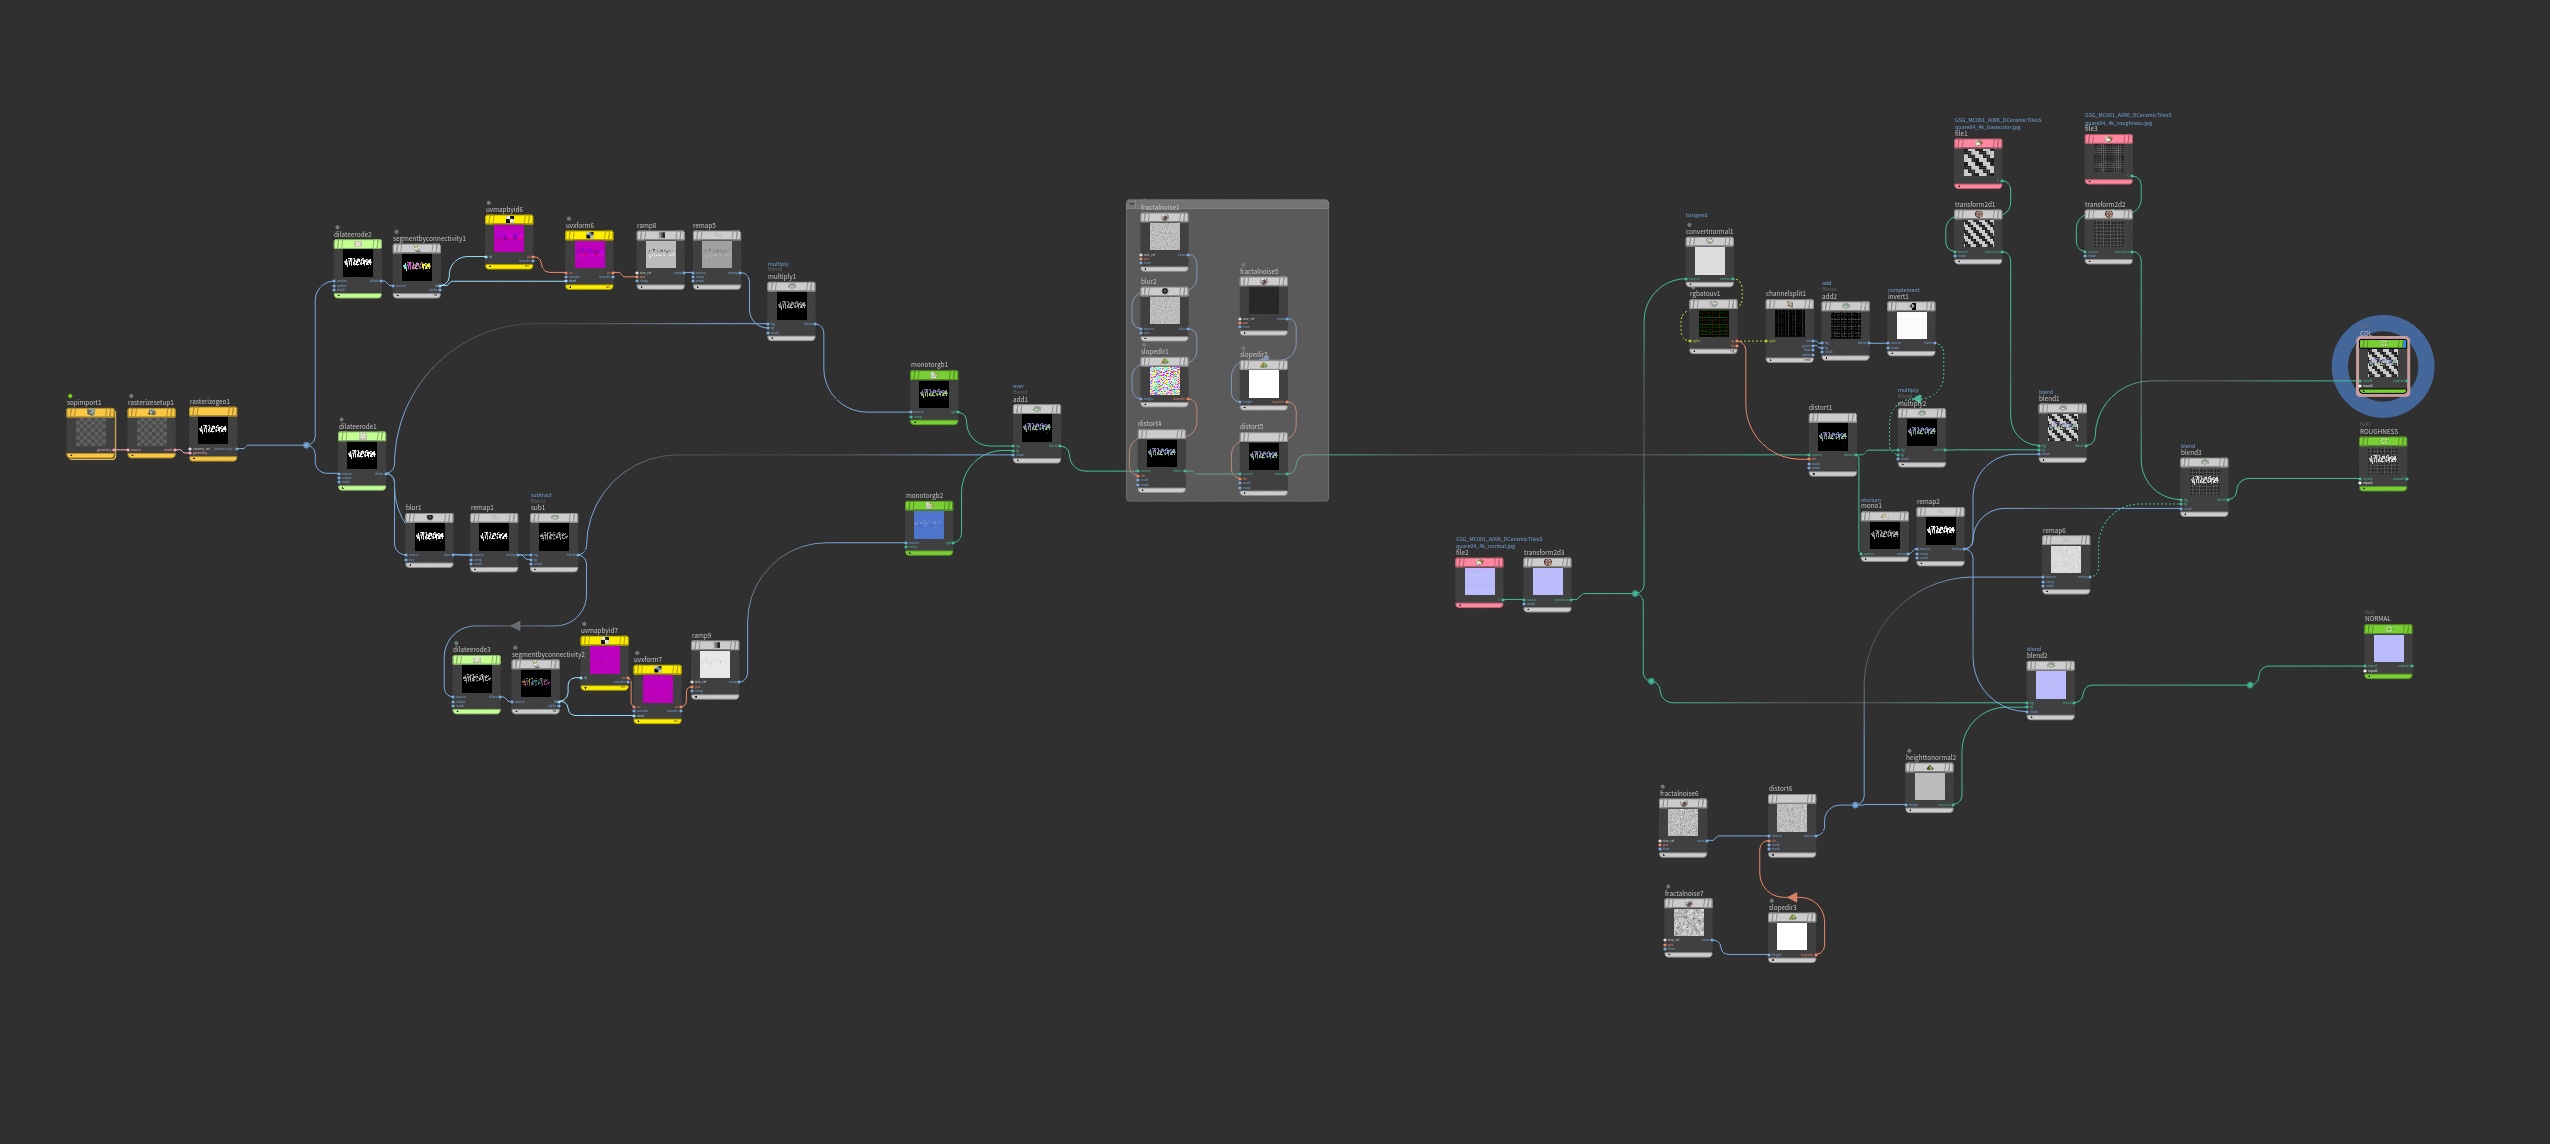Select the slopedir3 node

(x=1793, y=938)
